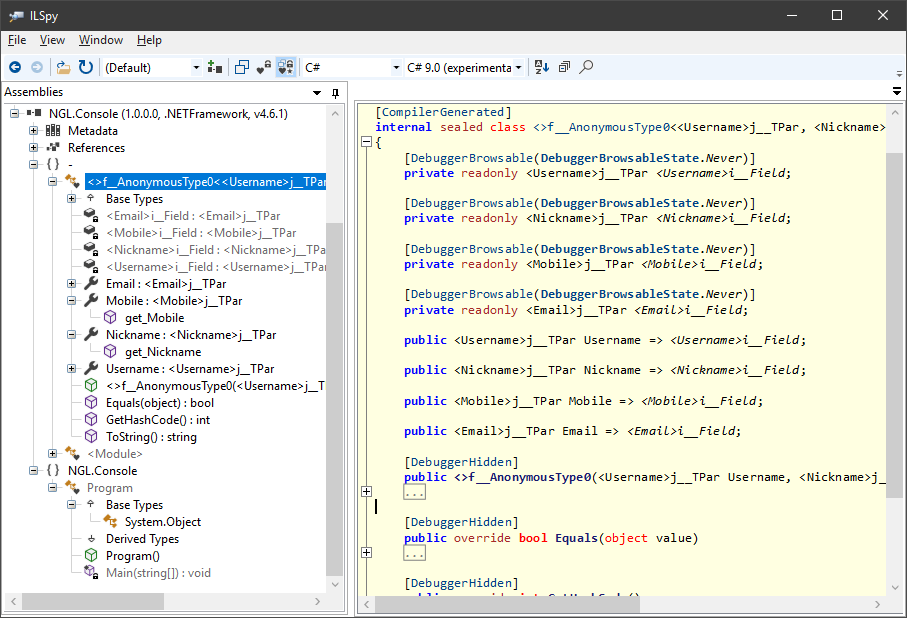Viewport: 907px width, 618px height.
Task: Click the System.Object base type icon
Action: pos(110,521)
